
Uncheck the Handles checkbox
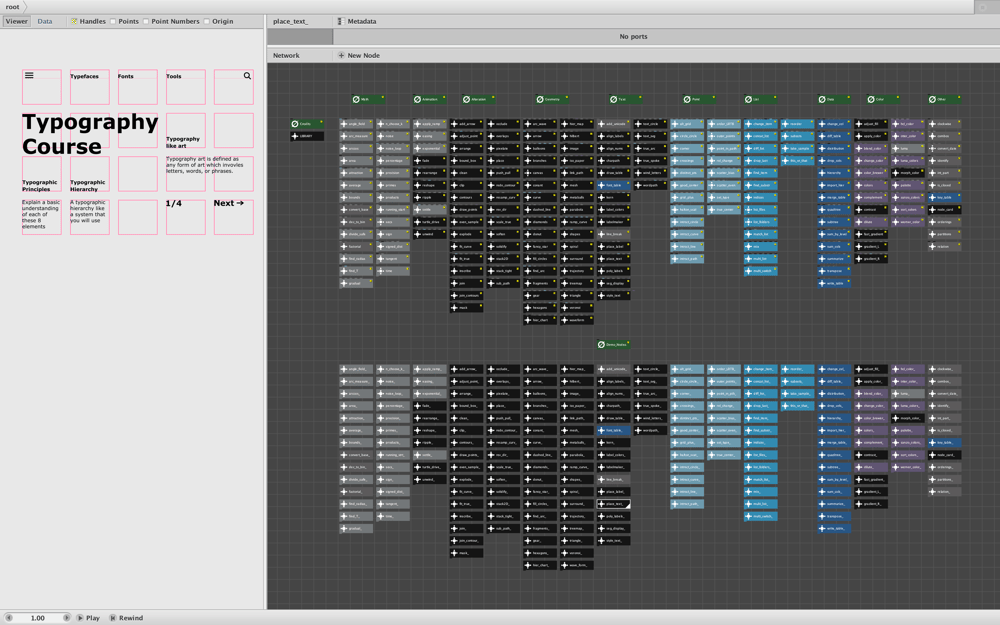point(74,21)
